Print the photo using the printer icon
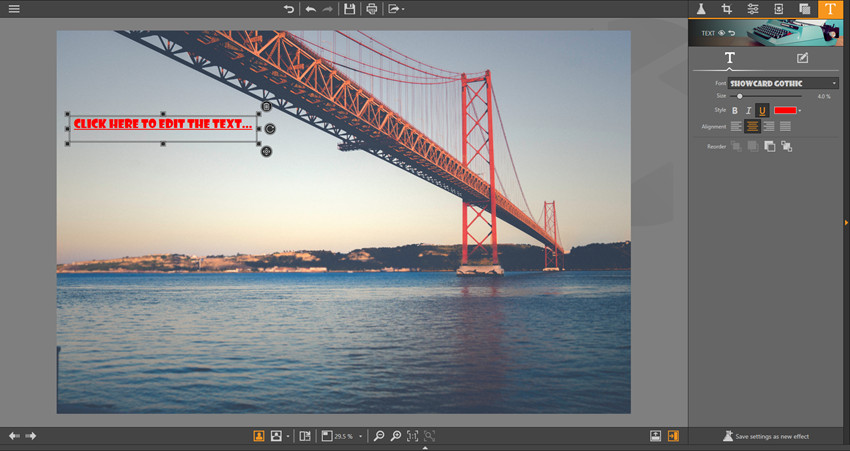The width and height of the screenshot is (850, 451). pyautogui.click(x=371, y=9)
